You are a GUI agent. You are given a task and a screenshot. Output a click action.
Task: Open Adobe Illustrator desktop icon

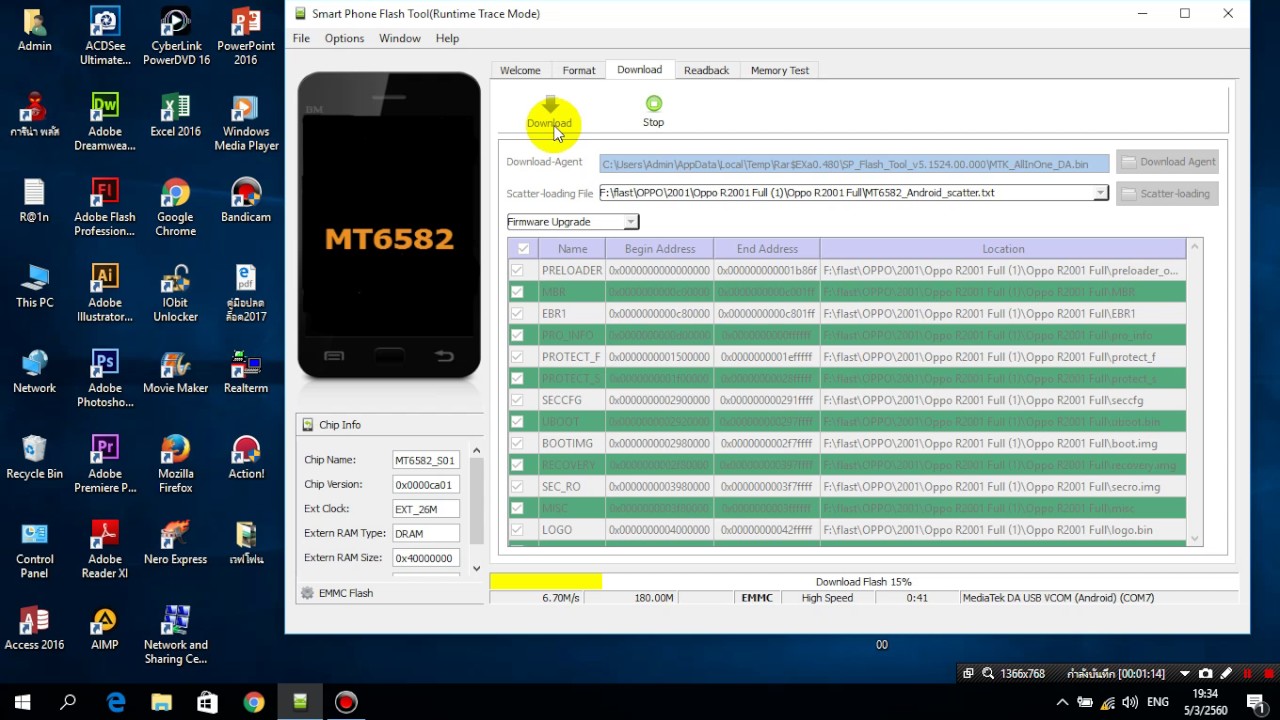tap(105, 293)
